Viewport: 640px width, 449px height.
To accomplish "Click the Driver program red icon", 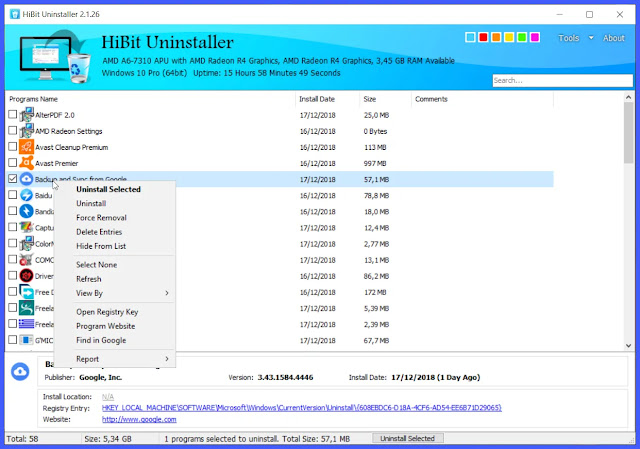I will [x=27, y=276].
